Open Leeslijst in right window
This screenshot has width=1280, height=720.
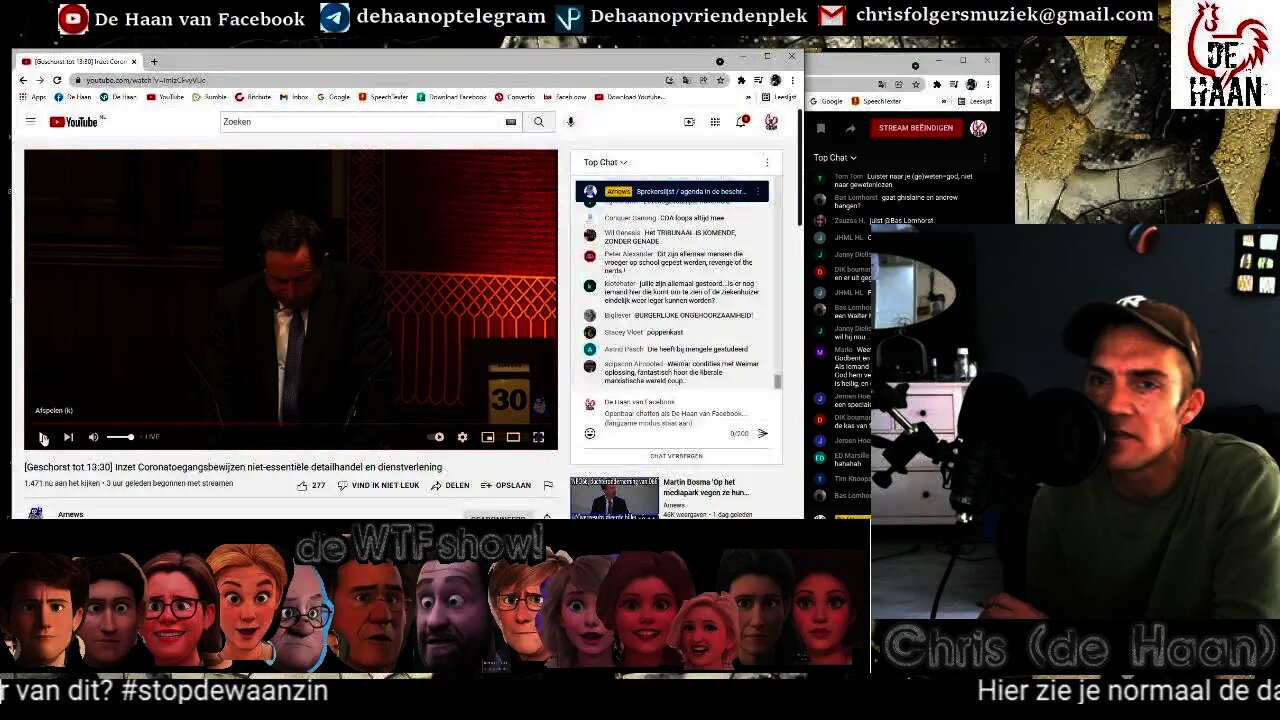click(x=975, y=101)
